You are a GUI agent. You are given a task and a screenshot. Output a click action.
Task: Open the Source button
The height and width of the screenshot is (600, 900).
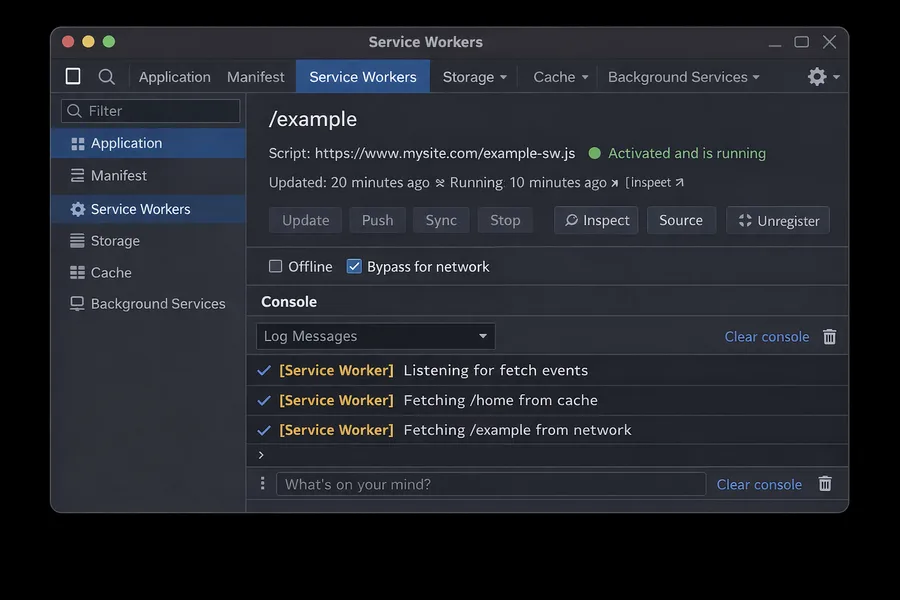[x=681, y=220]
